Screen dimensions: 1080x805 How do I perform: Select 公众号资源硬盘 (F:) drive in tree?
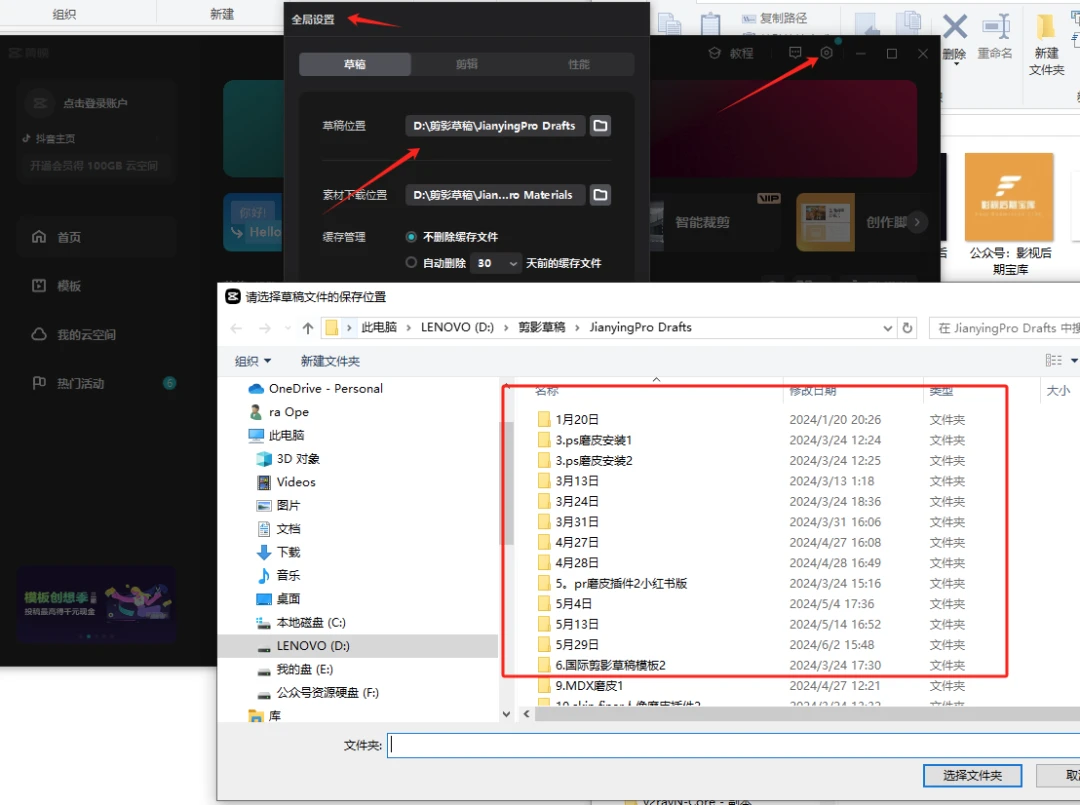point(318,693)
